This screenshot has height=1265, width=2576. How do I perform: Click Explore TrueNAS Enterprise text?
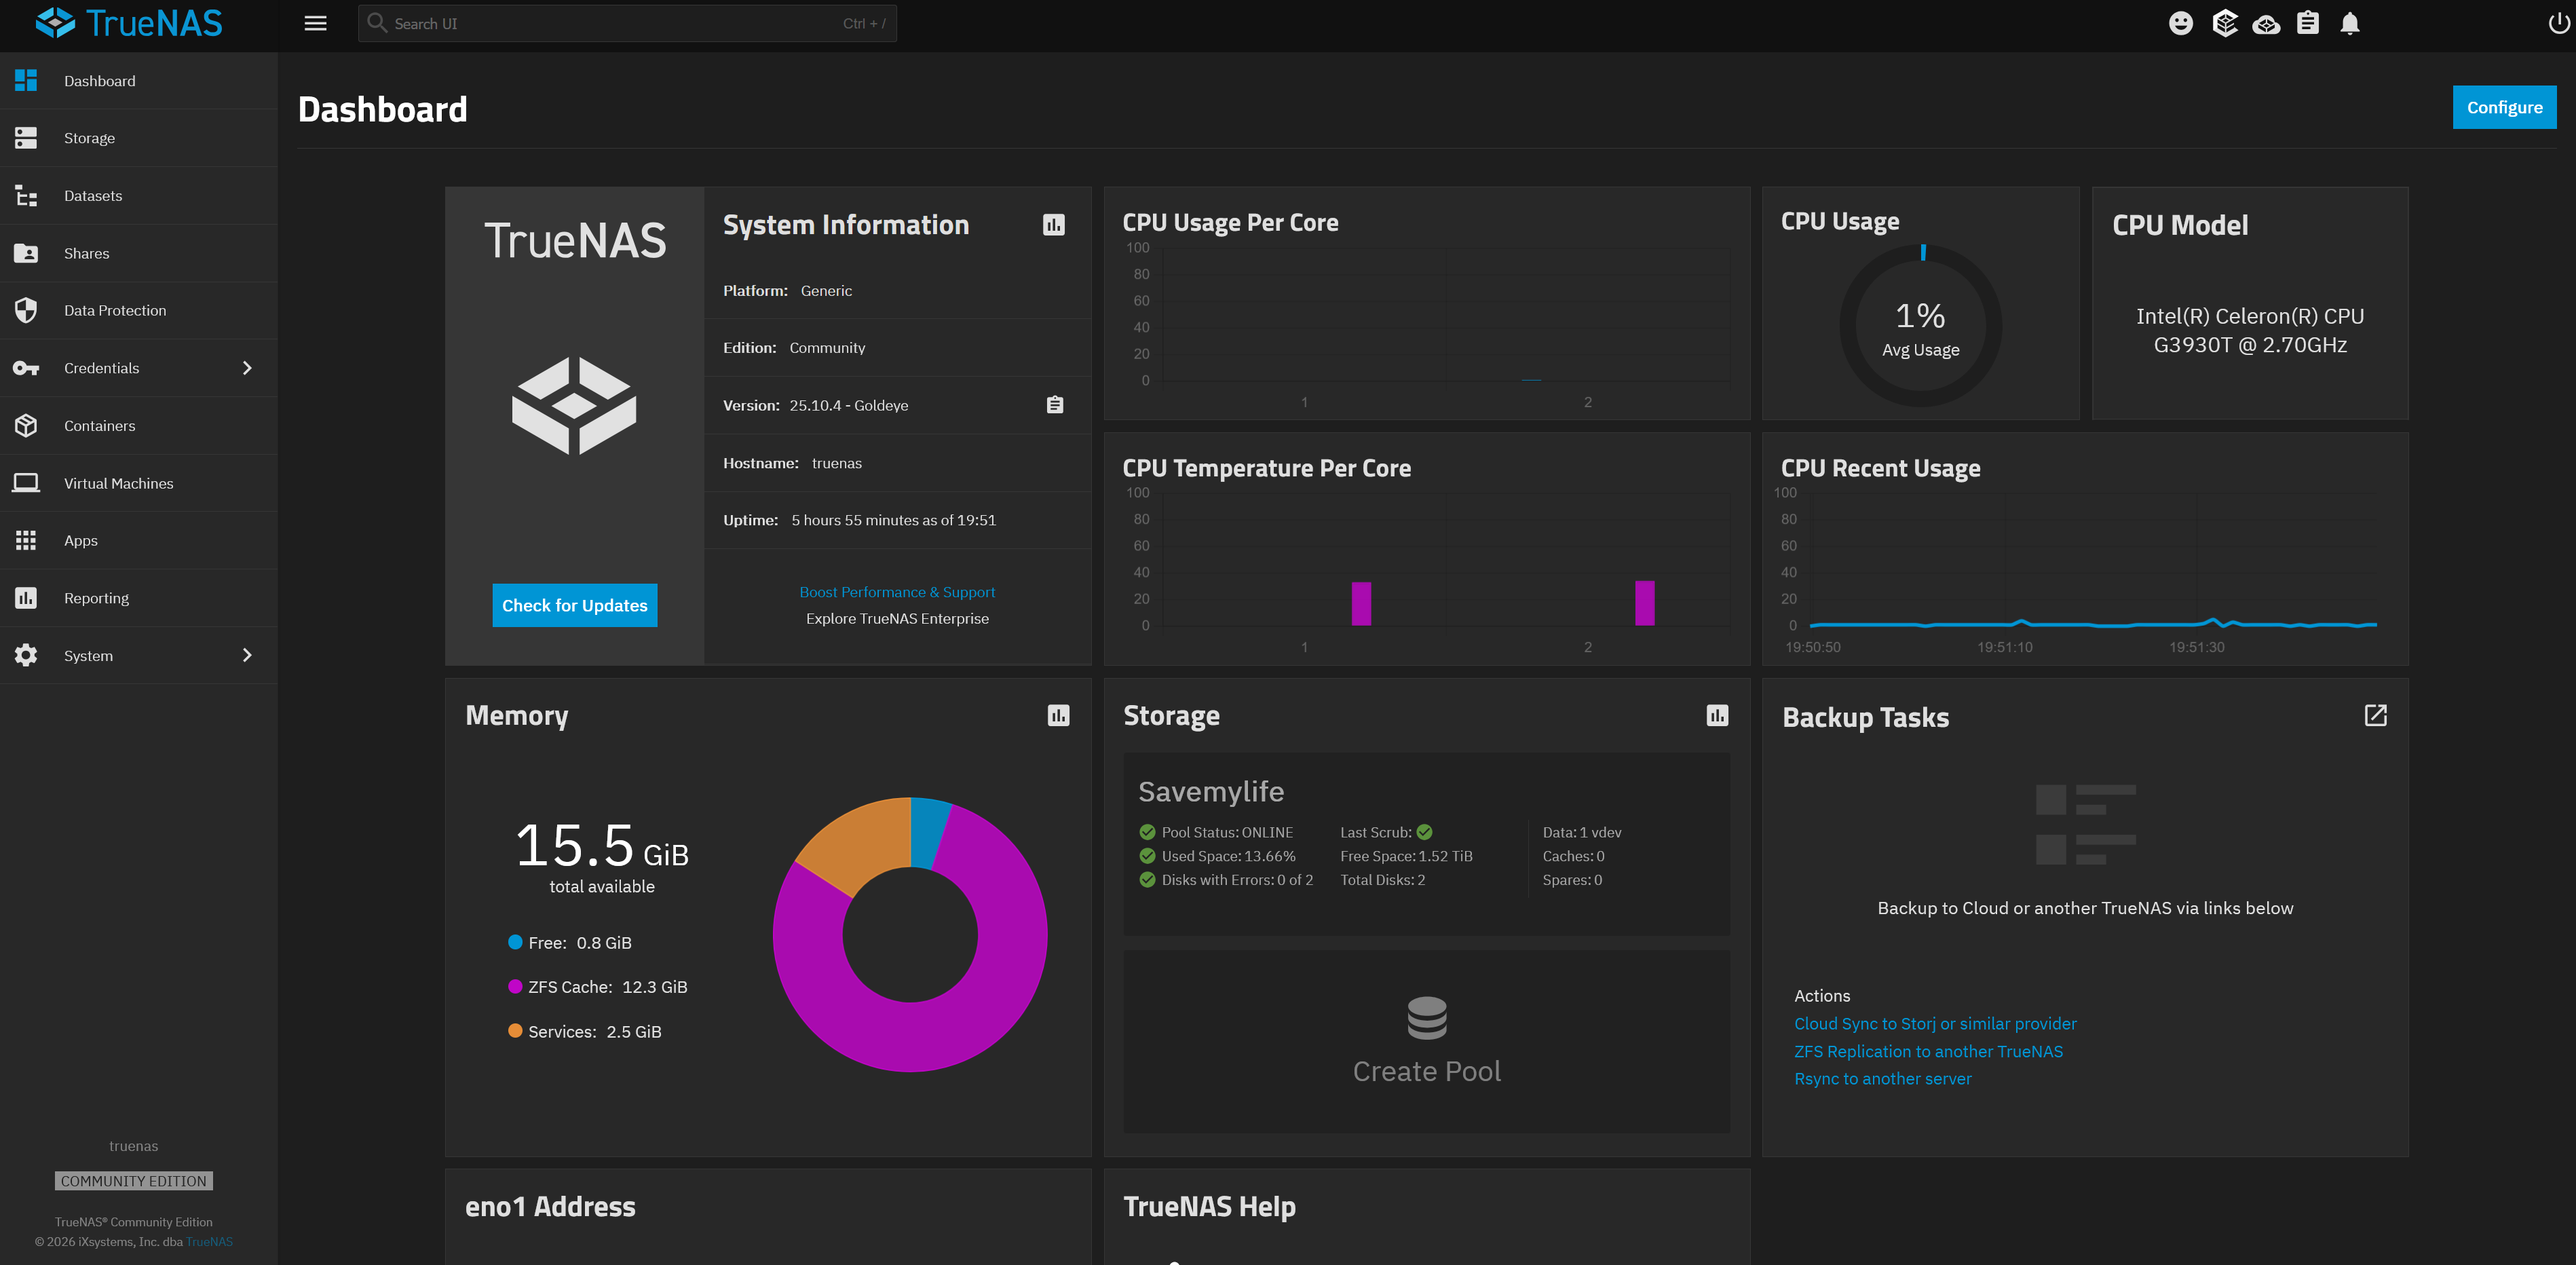pyautogui.click(x=897, y=618)
